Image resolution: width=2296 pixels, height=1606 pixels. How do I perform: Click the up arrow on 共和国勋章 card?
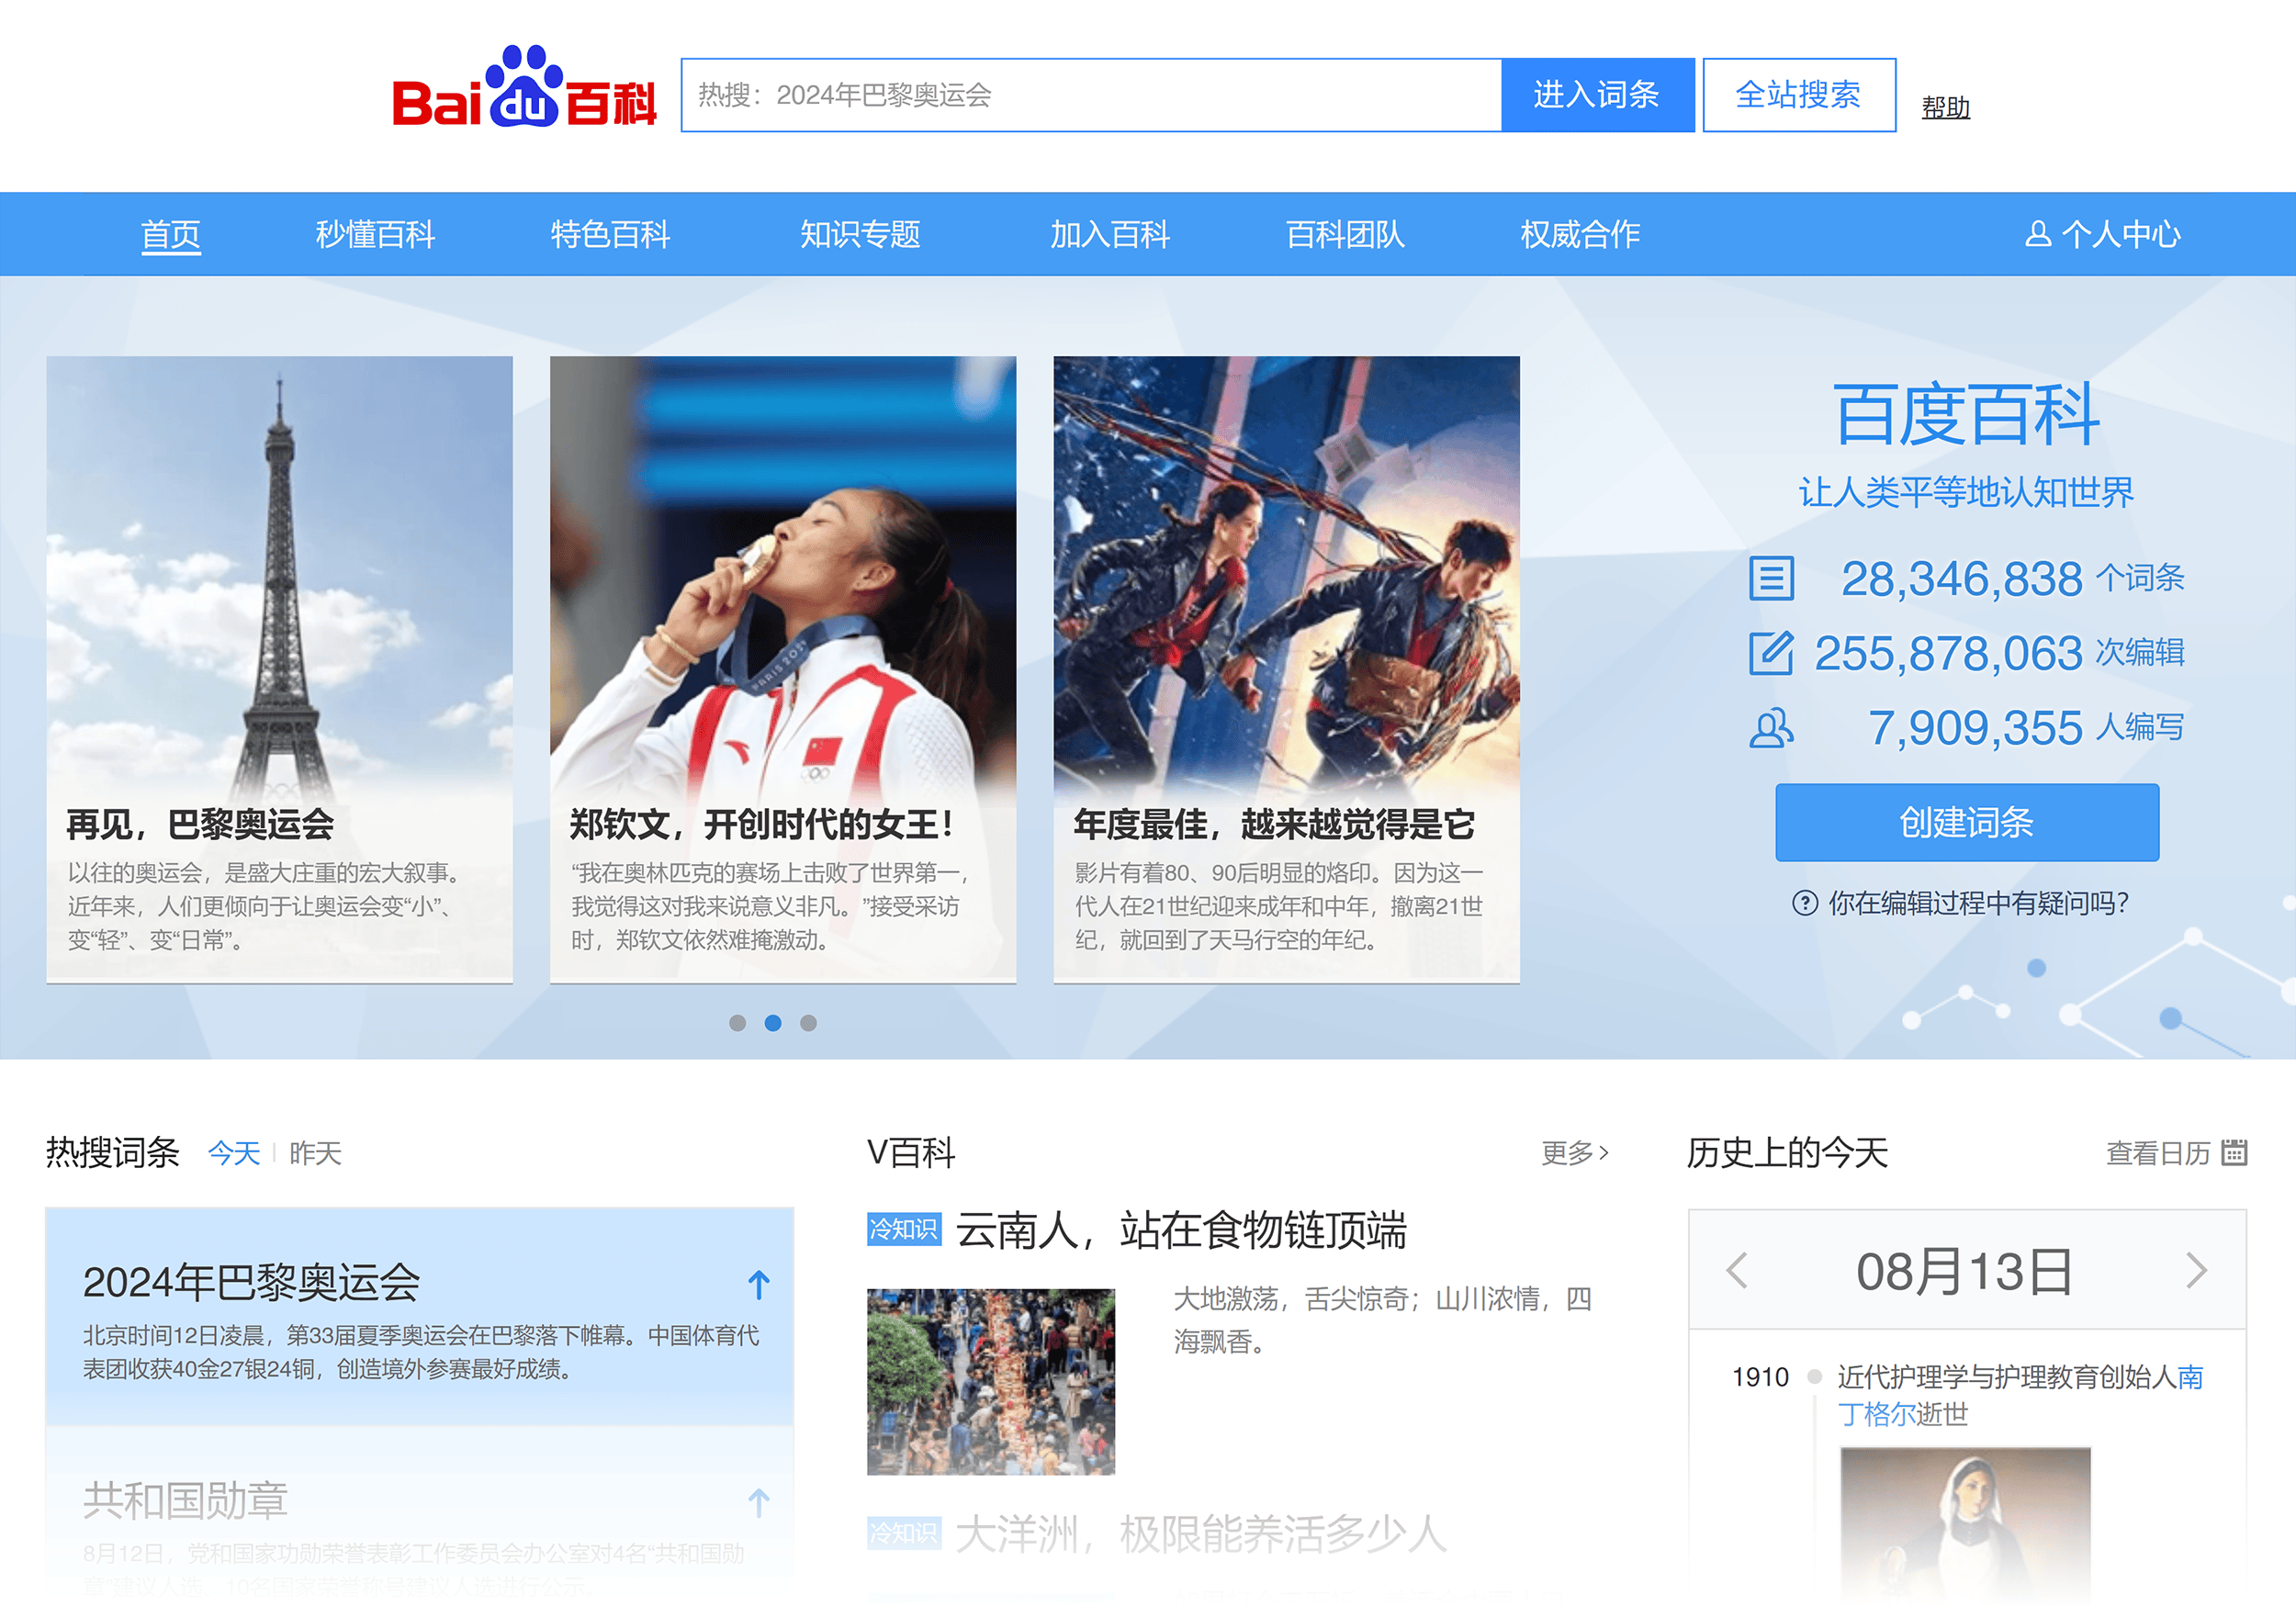[x=759, y=1502]
